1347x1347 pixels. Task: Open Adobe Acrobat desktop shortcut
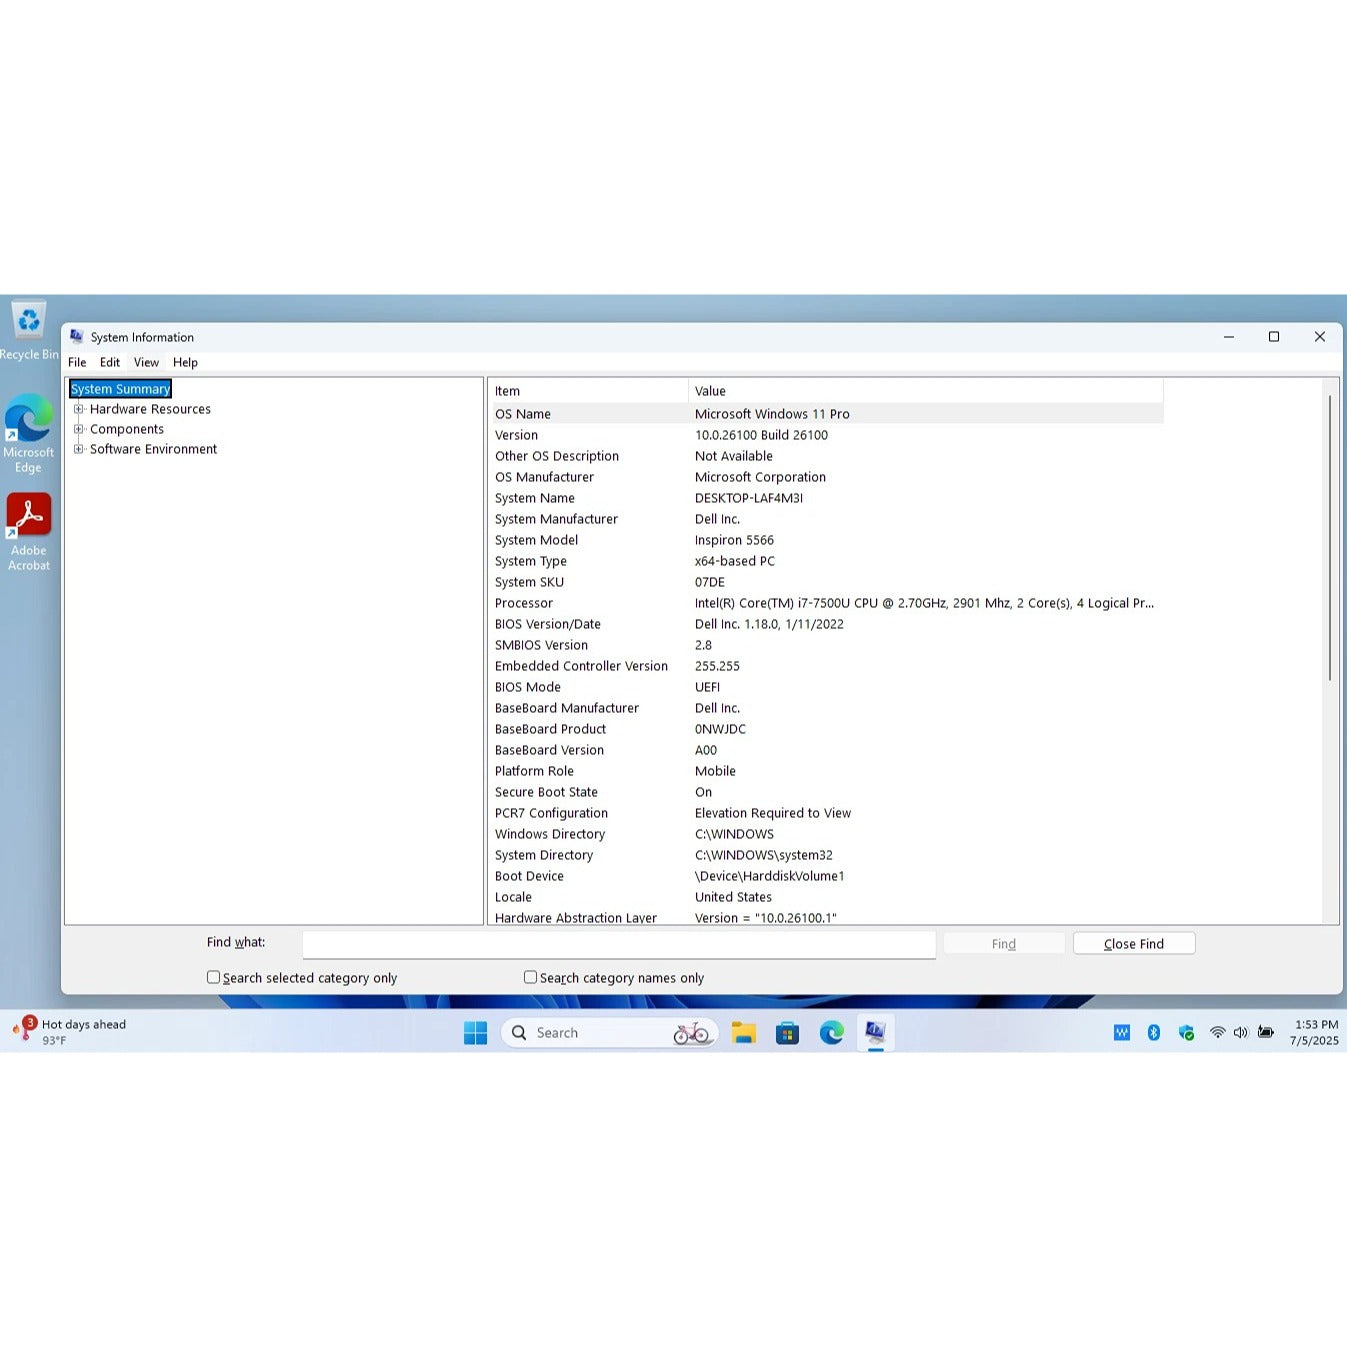point(28,516)
